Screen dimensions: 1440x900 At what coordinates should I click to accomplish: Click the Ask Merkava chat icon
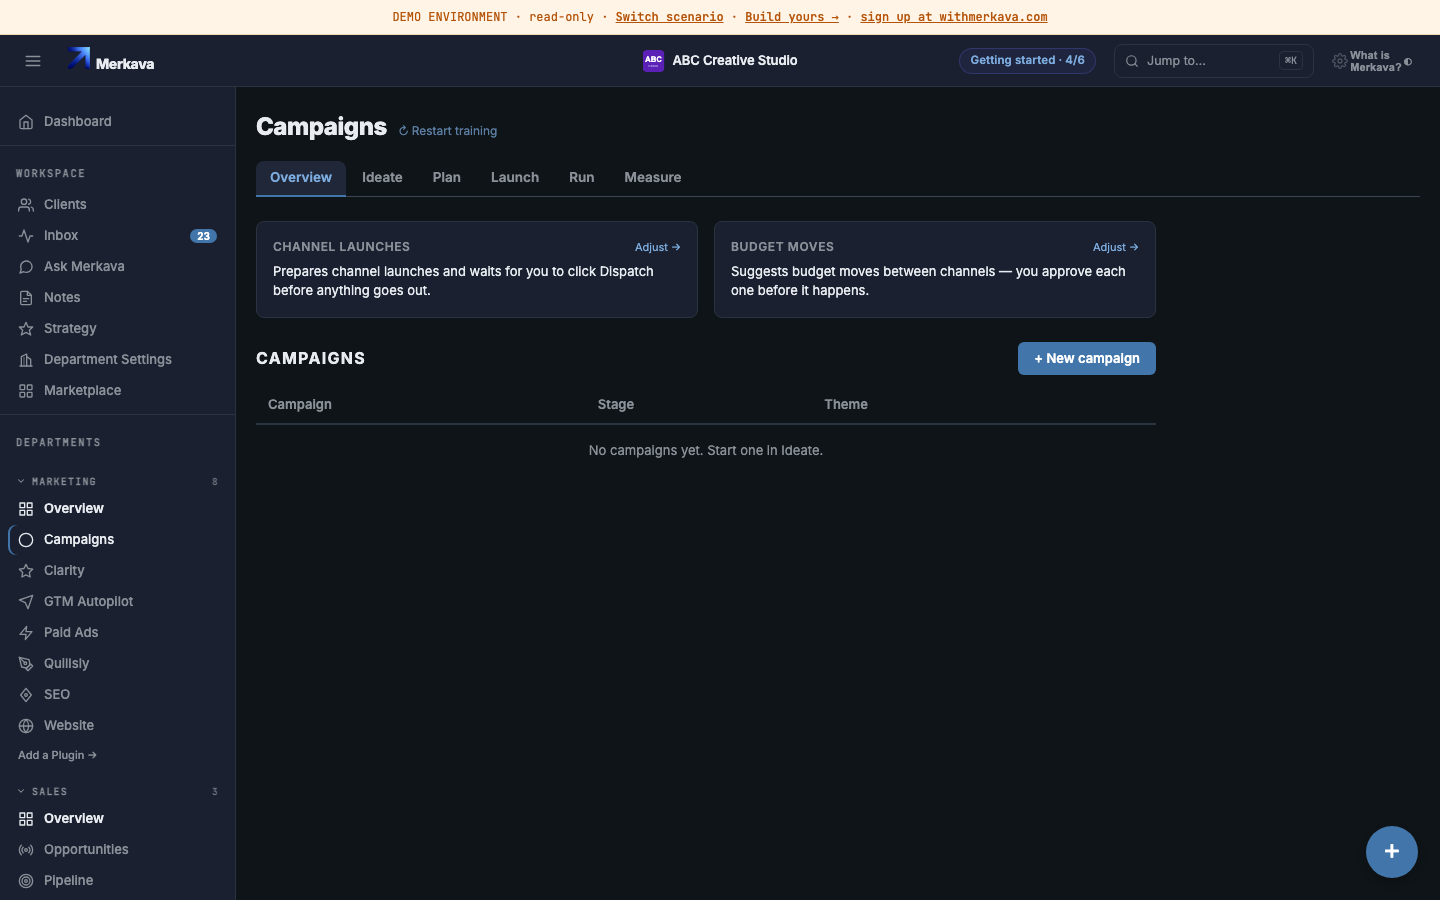[x=26, y=267]
